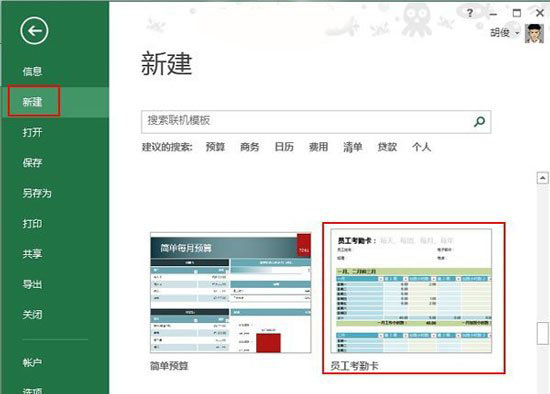Click the 简单预算 template caption
Viewport: 550px width, 394px height.
(x=169, y=366)
